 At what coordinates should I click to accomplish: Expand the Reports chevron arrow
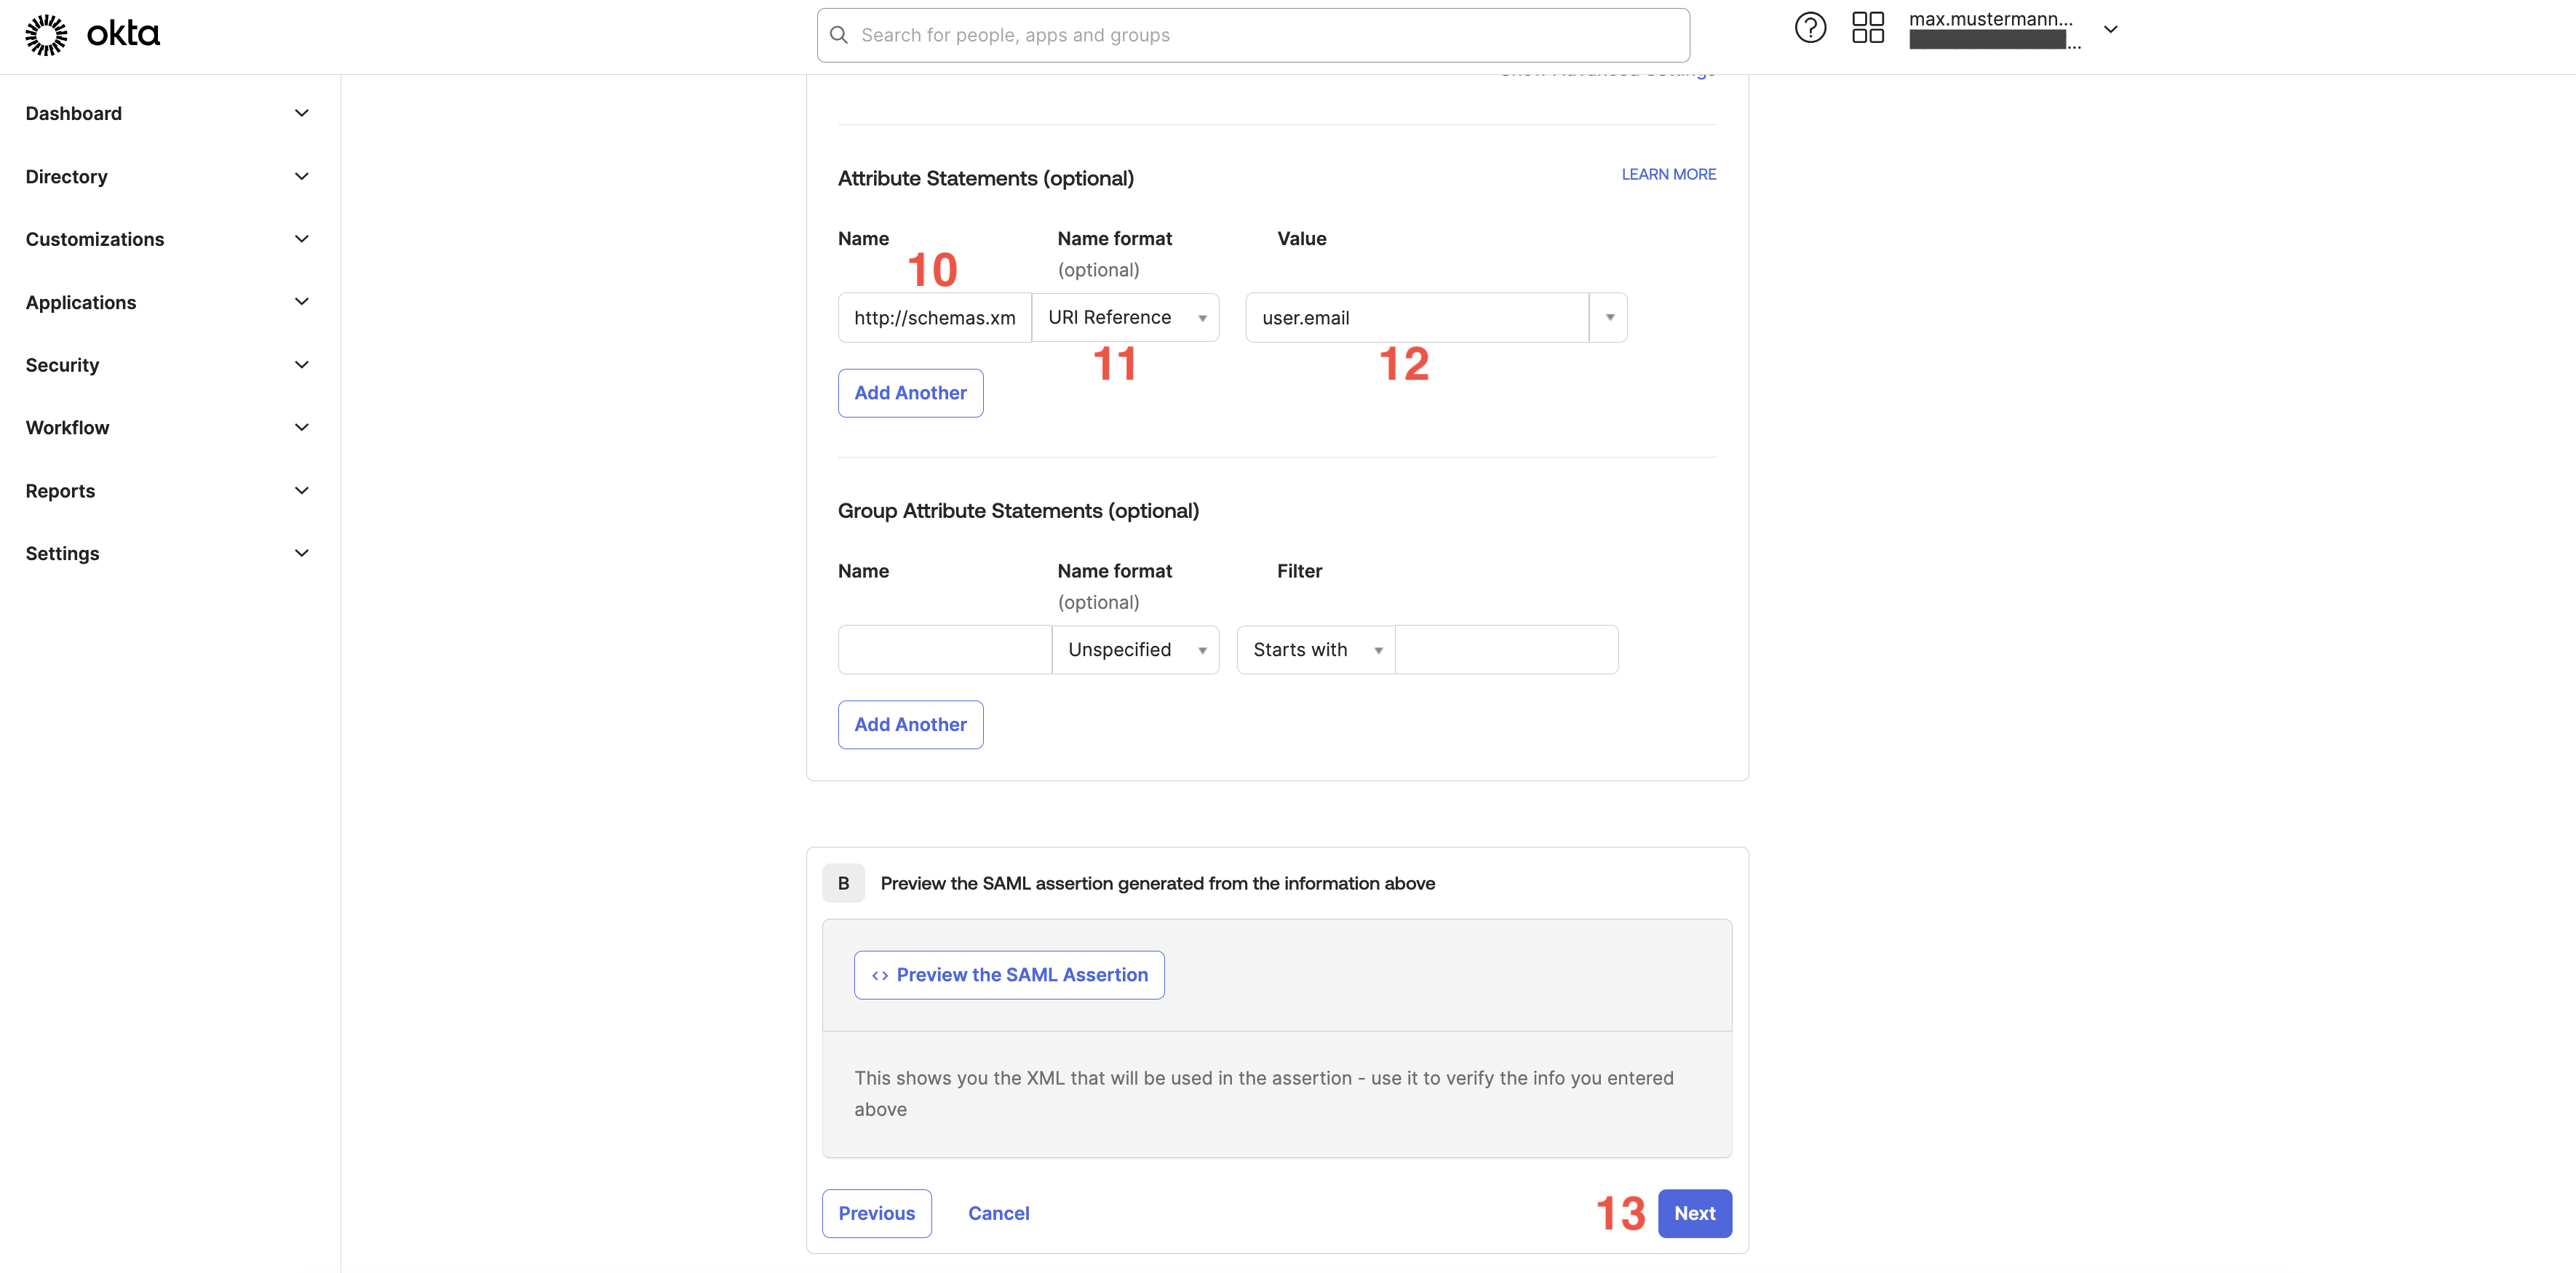[301, 491]
